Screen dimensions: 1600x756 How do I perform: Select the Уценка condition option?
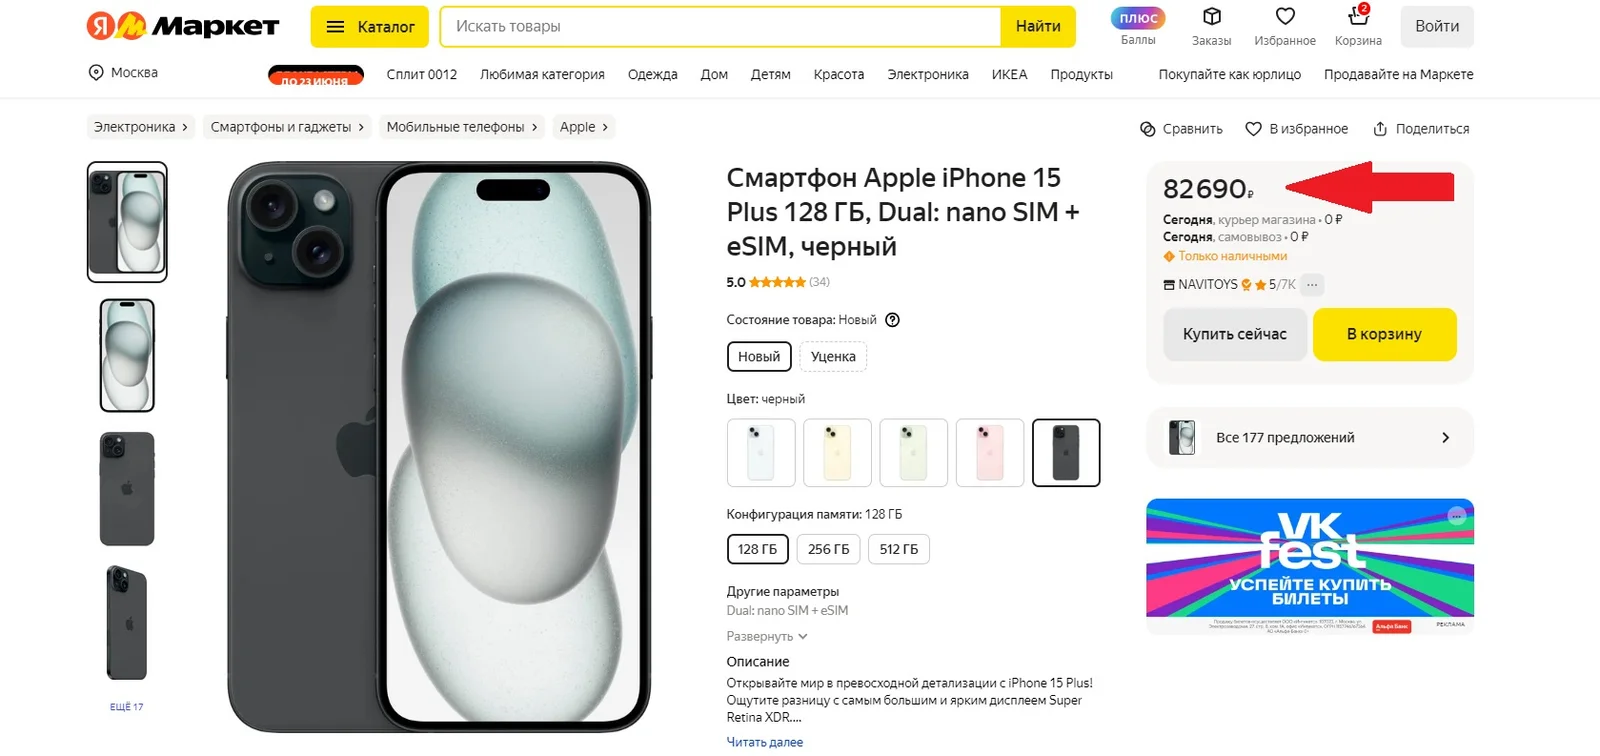(833, 357)
